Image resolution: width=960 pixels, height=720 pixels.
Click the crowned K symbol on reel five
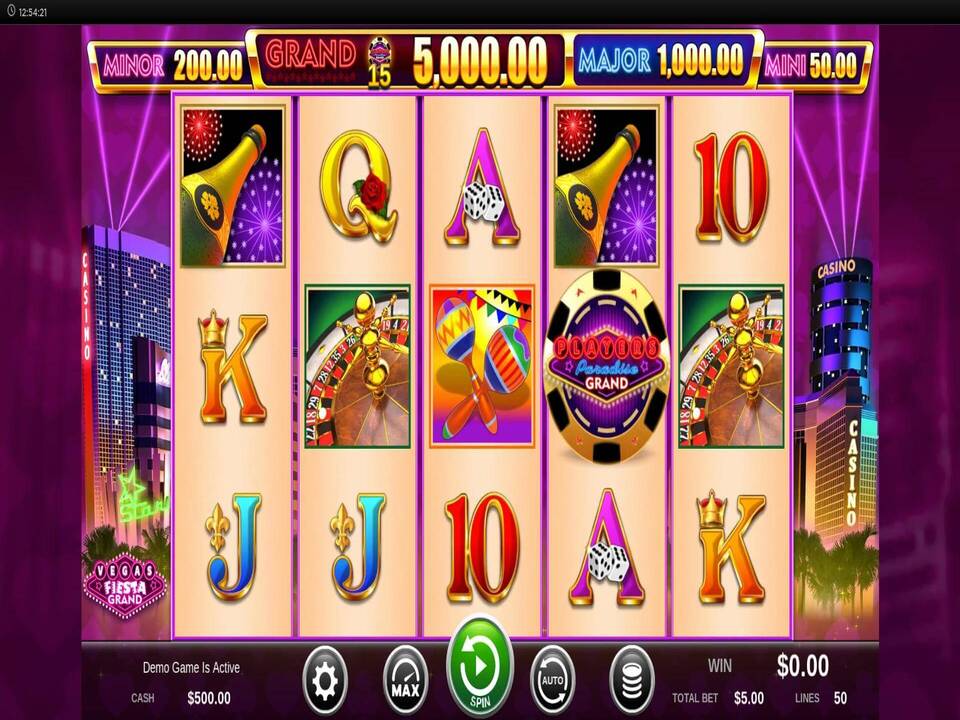[731, 546]
